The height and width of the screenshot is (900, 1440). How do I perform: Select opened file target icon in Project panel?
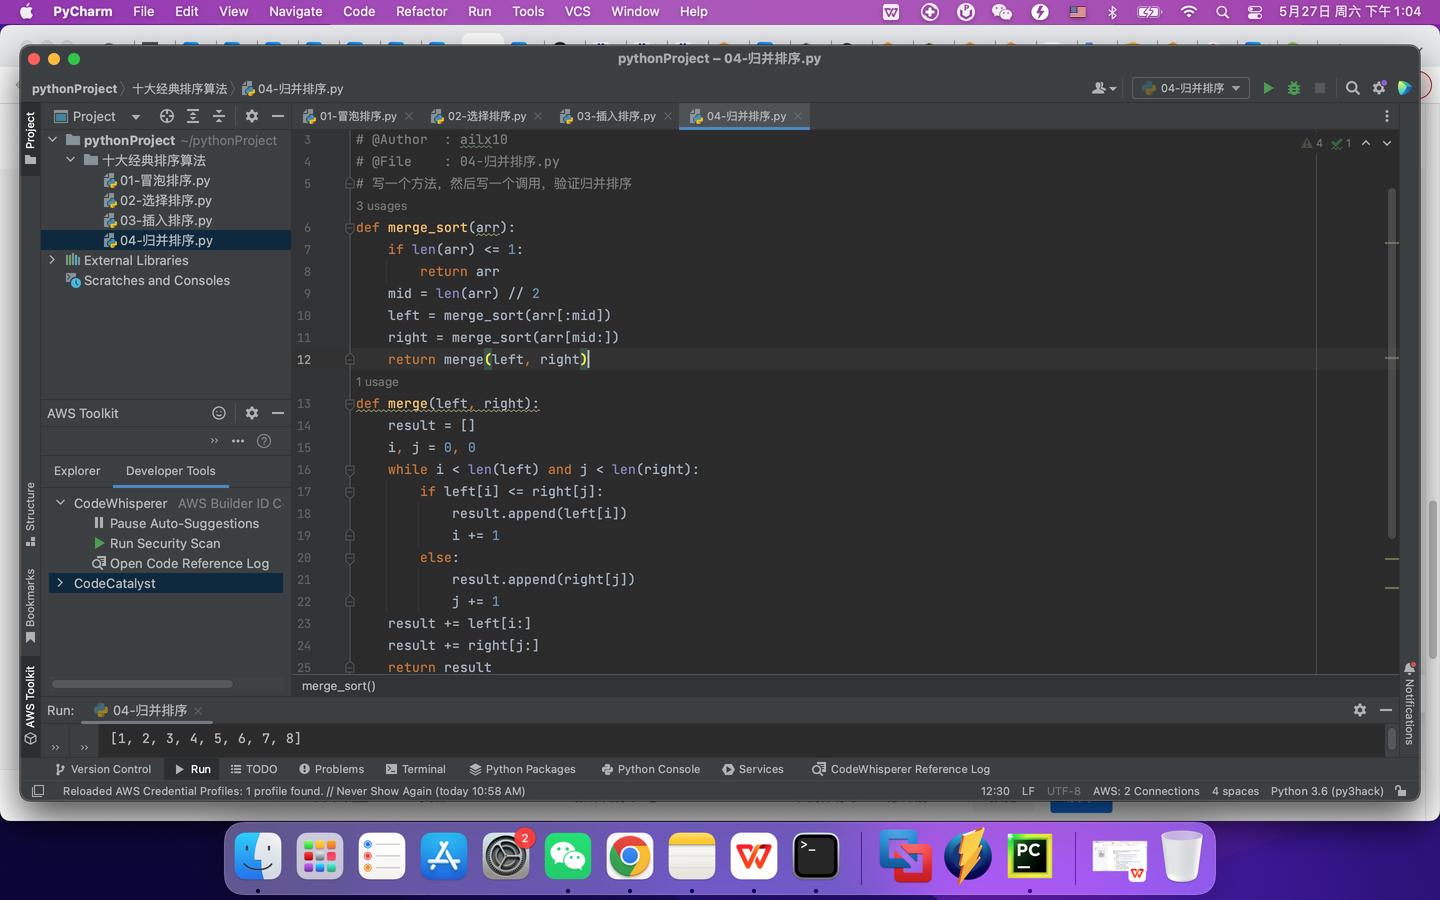click(167, 116)
